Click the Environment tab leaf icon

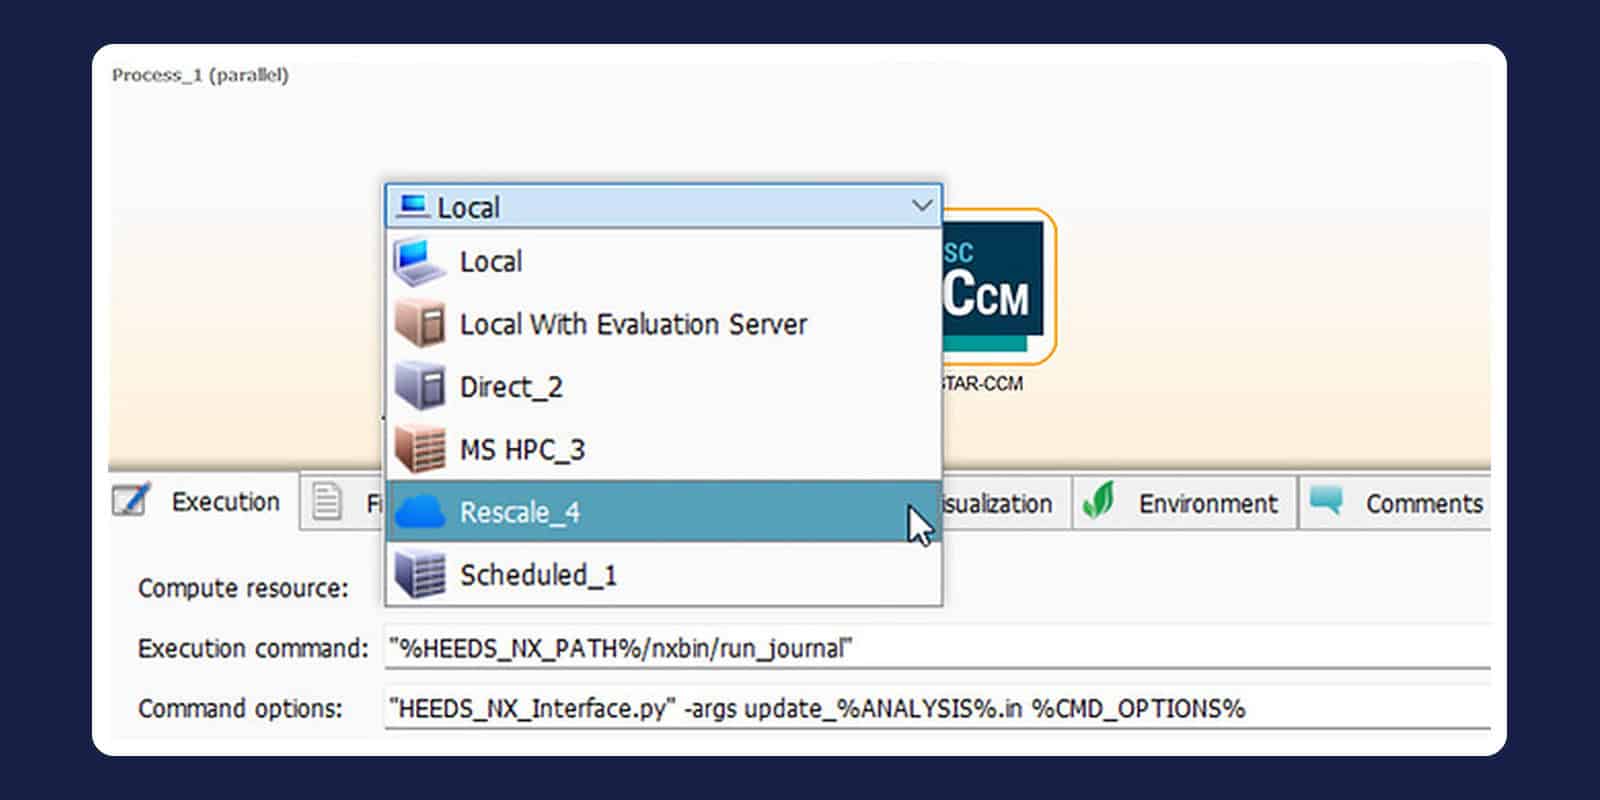tap(1098, 501)
